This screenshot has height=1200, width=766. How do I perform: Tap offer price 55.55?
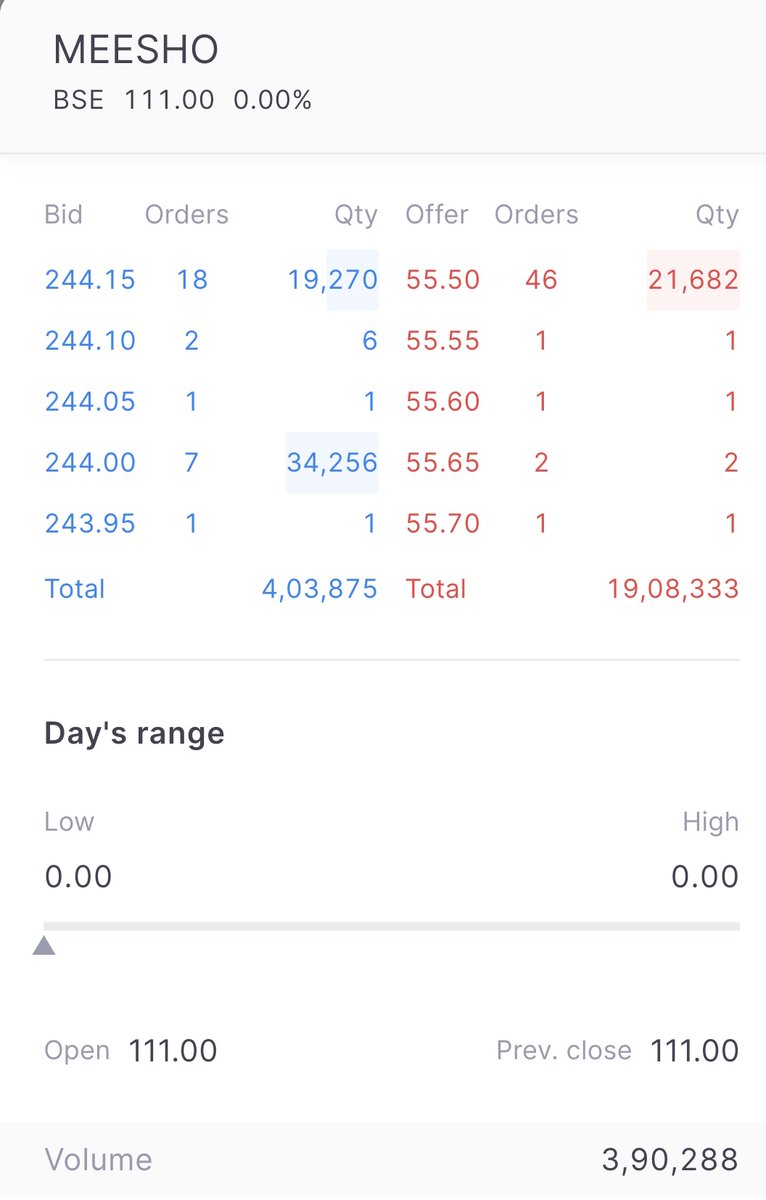pos(443,341)
